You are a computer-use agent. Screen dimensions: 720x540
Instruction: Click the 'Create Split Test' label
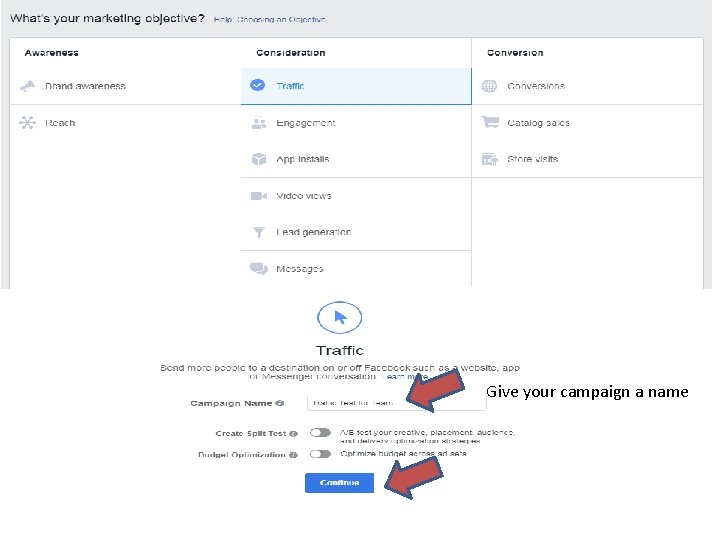click(251, 433)
